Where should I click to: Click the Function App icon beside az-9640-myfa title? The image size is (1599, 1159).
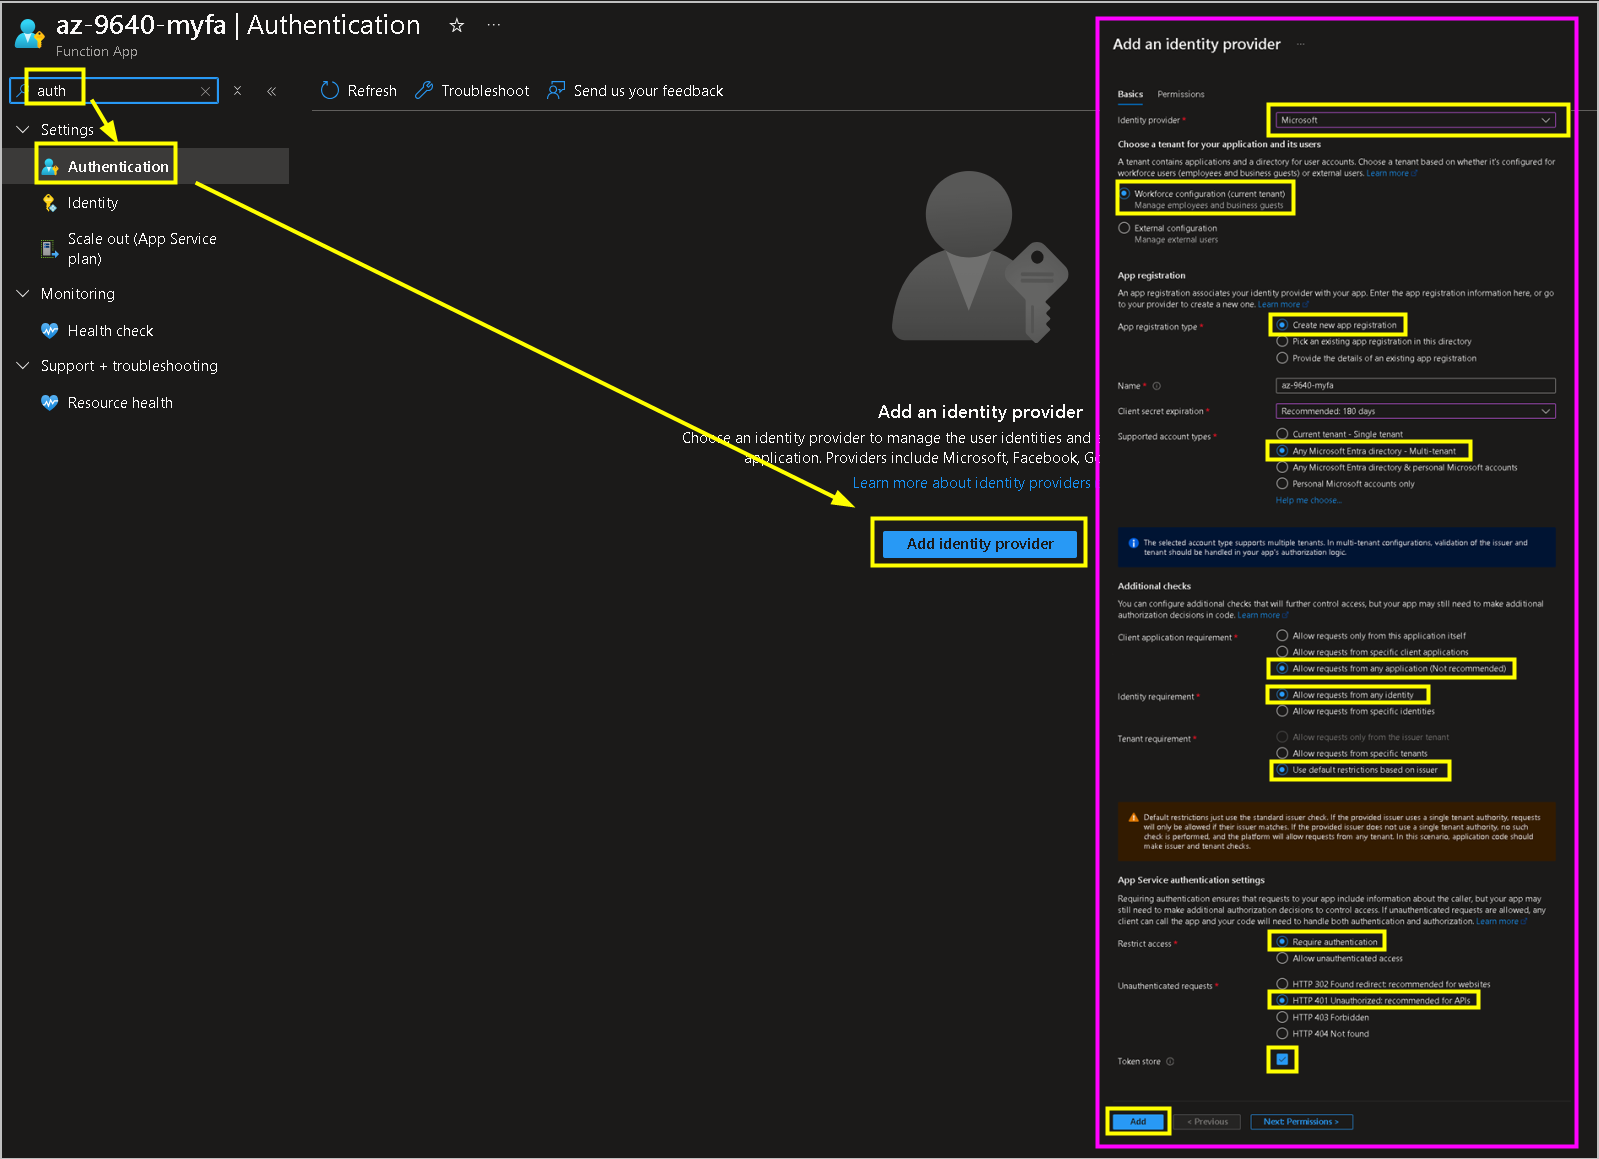(30, 34)
